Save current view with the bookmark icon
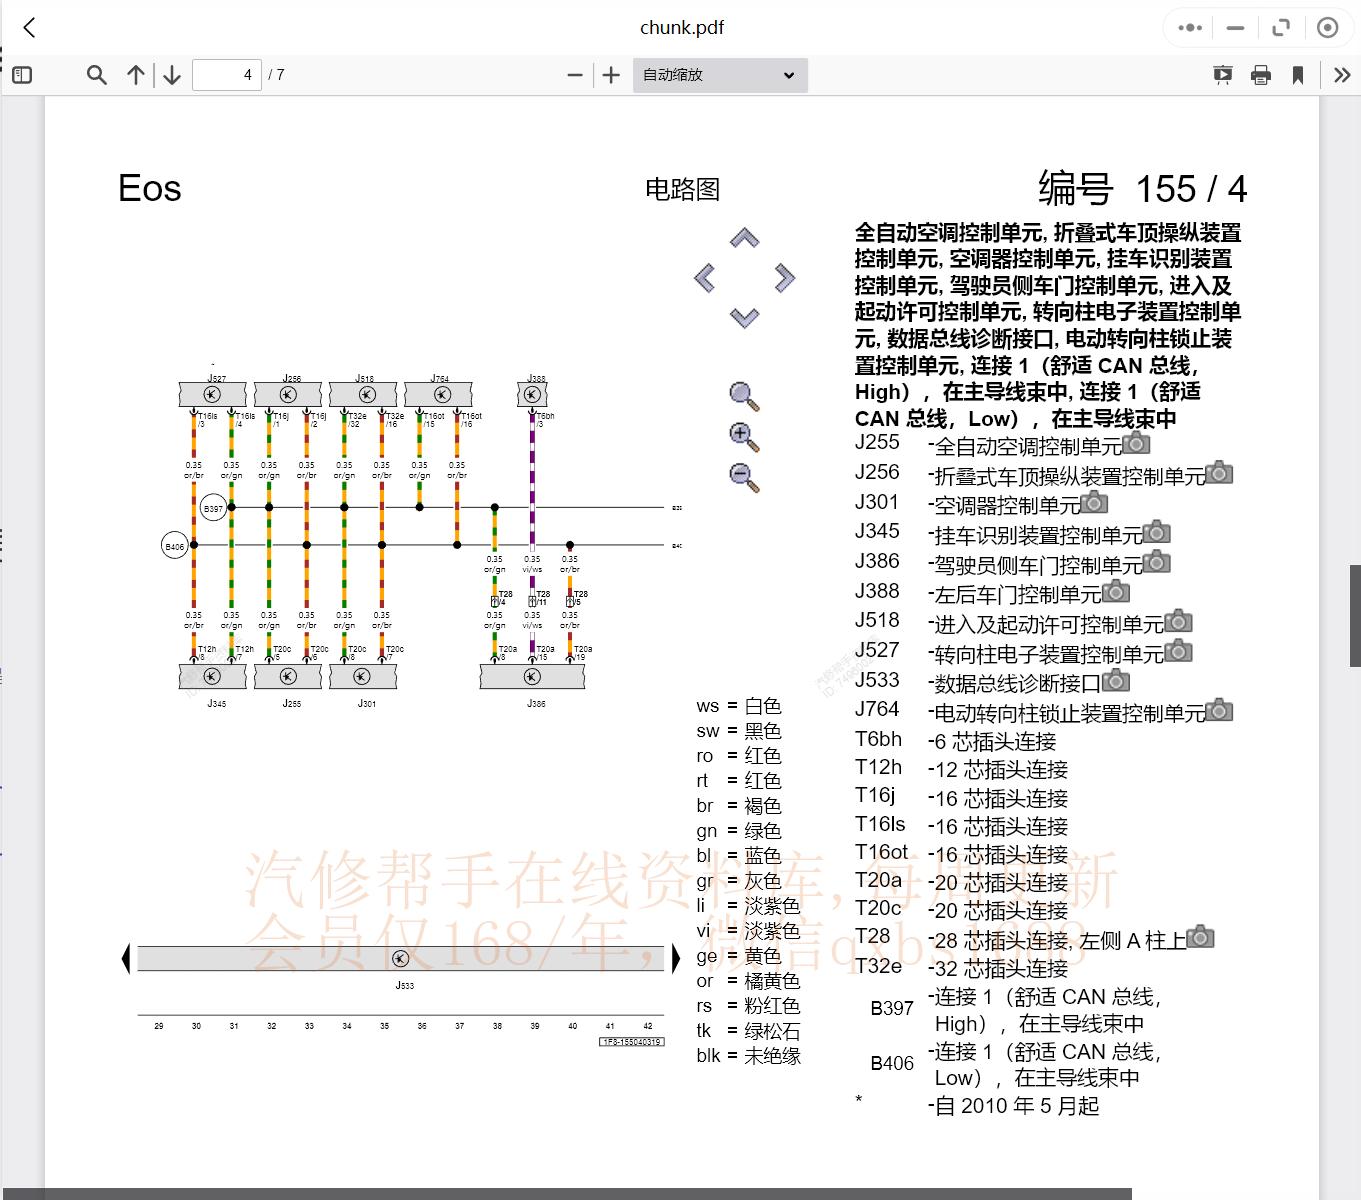Viewport: 1361px width, 1200px height. pos(1298,74)
